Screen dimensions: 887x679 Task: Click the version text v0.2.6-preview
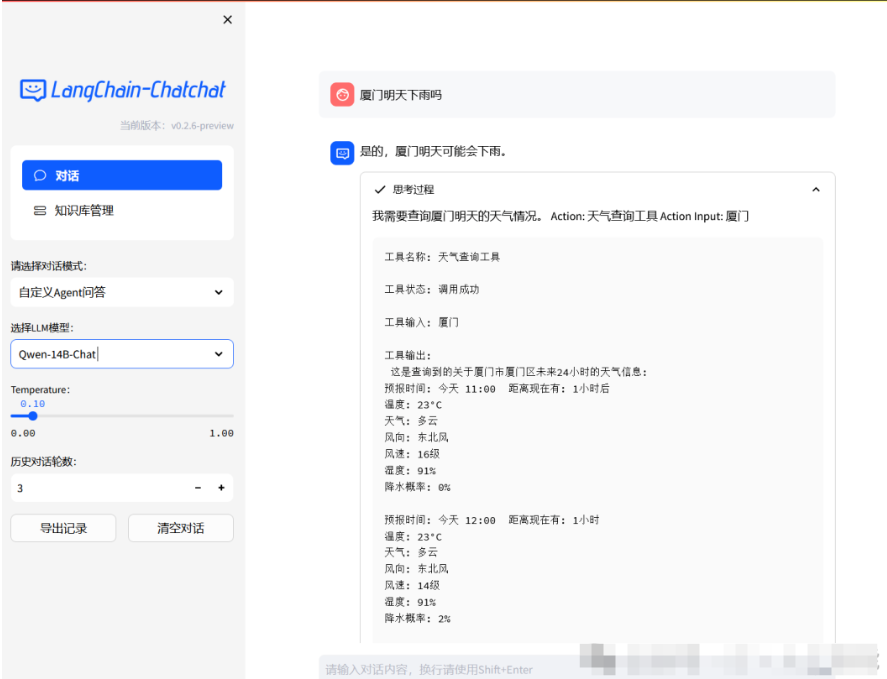coord(203,126)
